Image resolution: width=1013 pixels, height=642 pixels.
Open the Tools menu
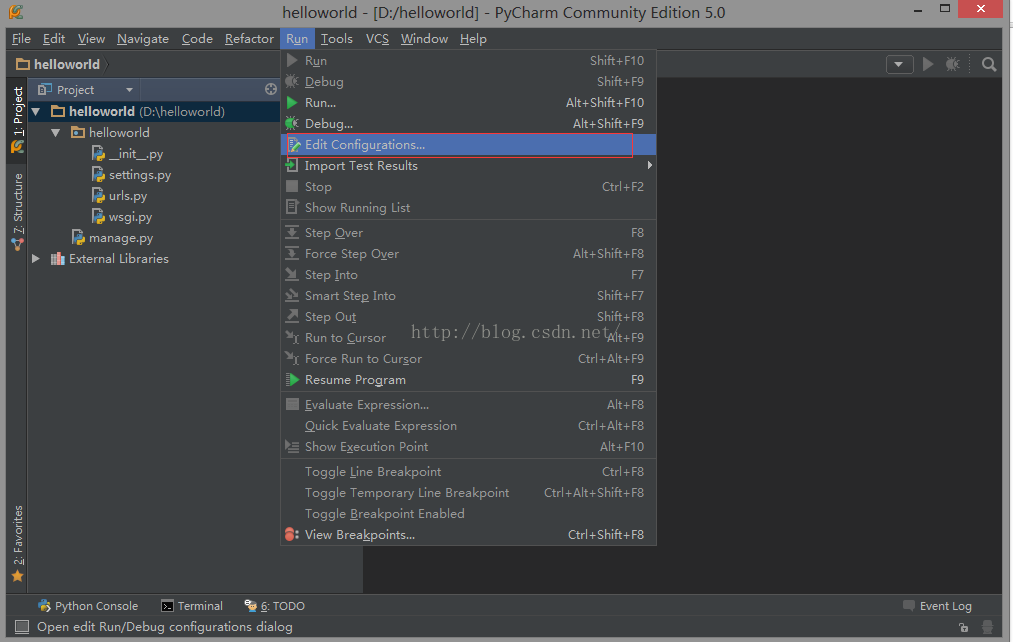point(337,39)
